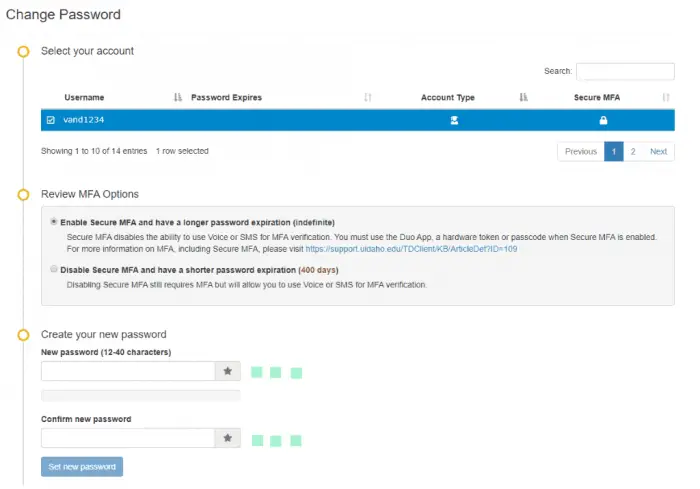Image resolution: width=700 pixels, height=489 pixels.
Task: Click the Set new password button
Action: coord(82,467)
